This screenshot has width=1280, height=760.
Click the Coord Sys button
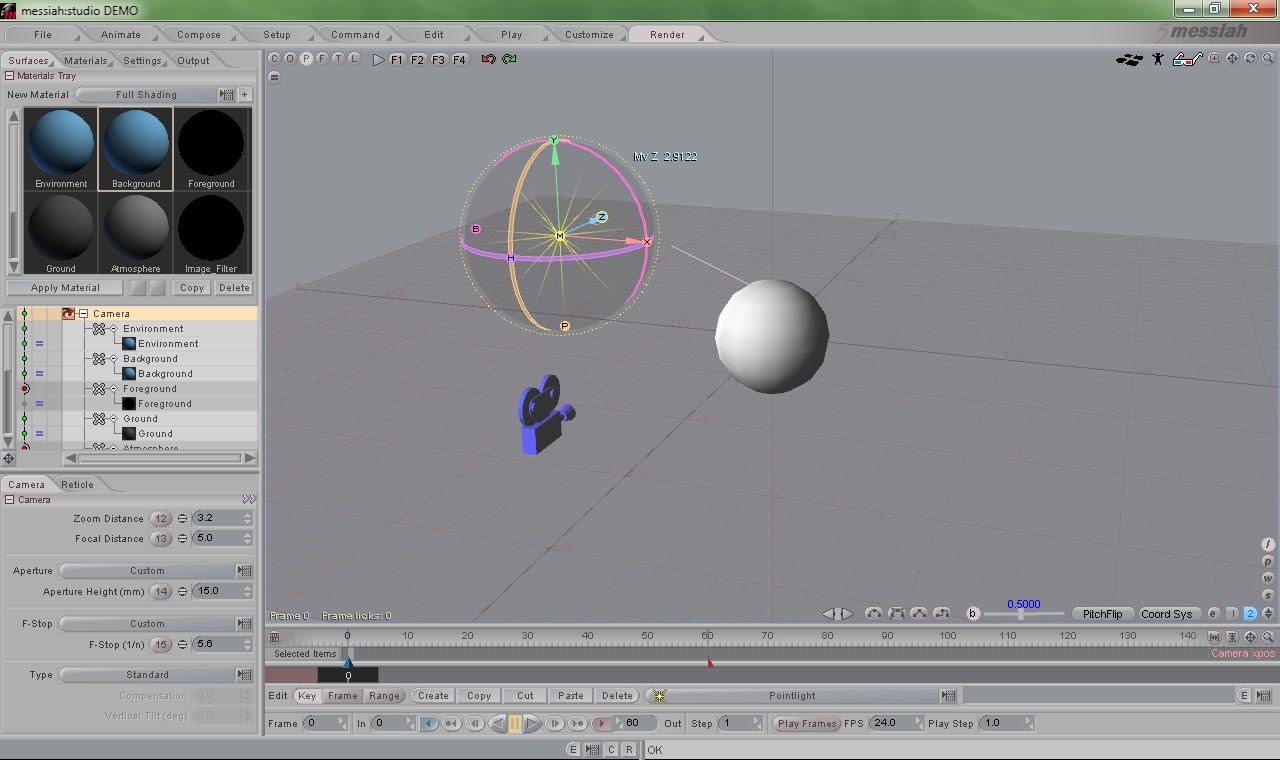(x=1167, y=614)
